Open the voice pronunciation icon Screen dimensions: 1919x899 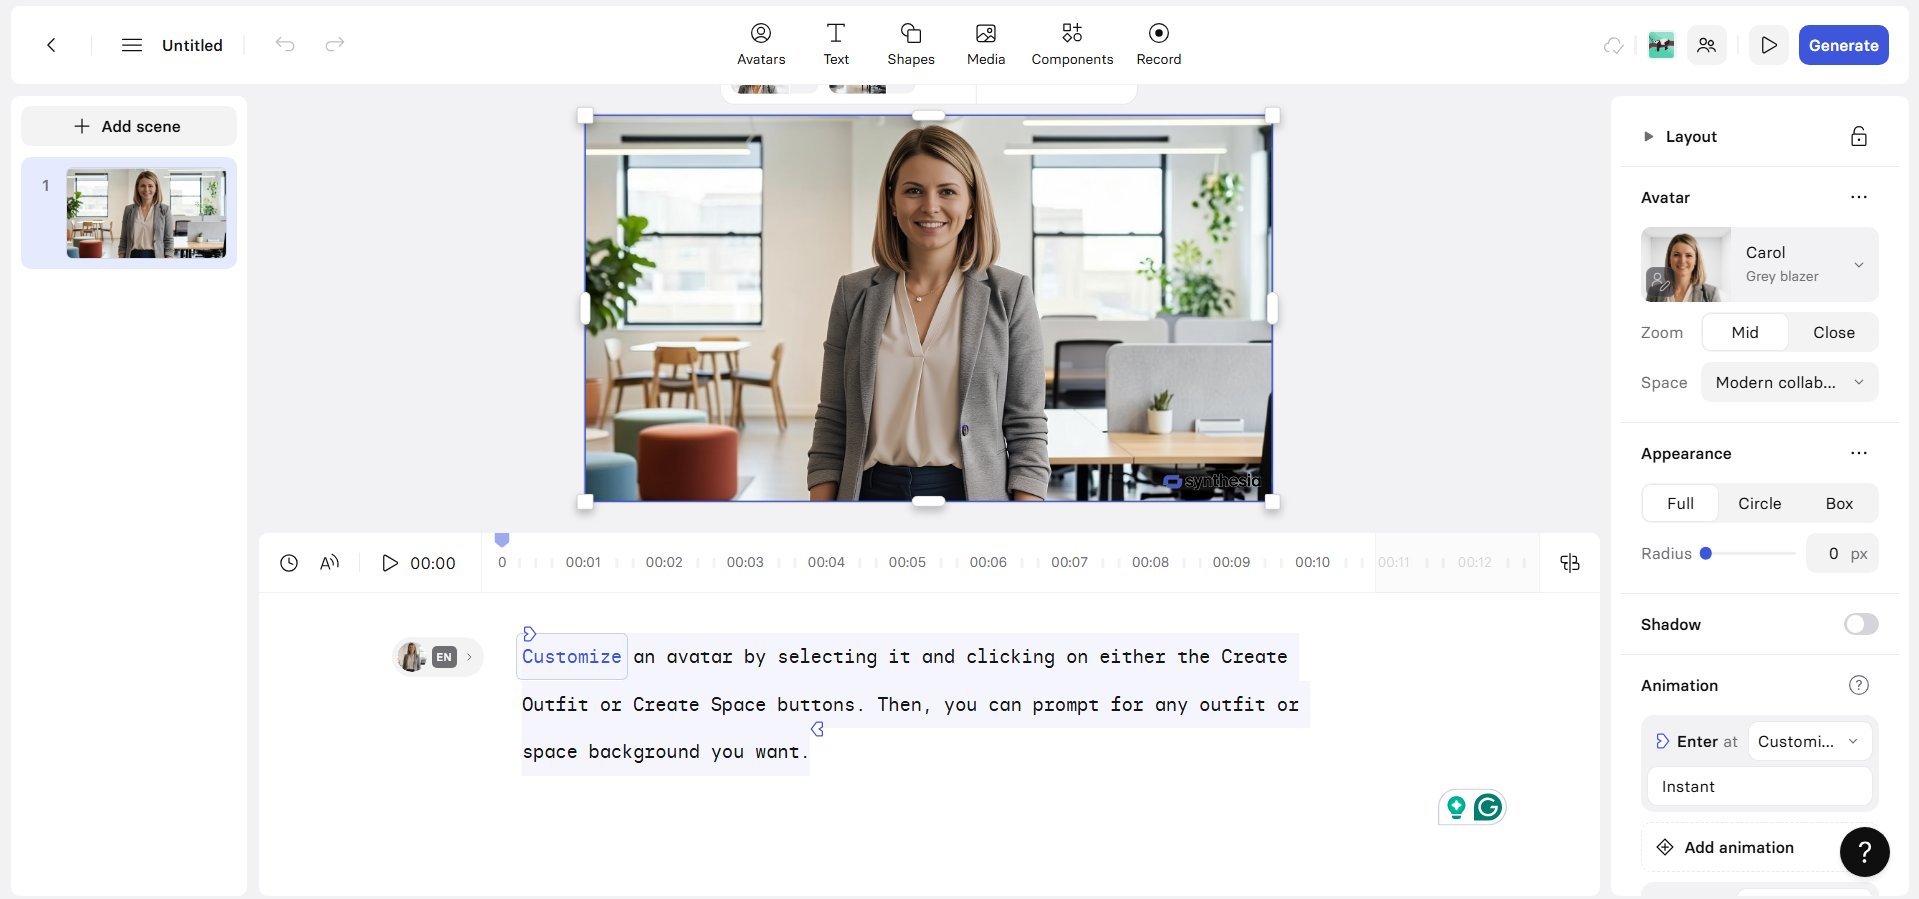click(x=330, y=563)
